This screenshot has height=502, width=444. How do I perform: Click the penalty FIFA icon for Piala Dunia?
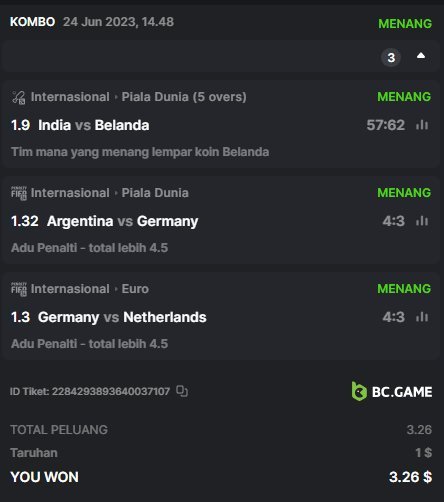[x=19, y=193]
